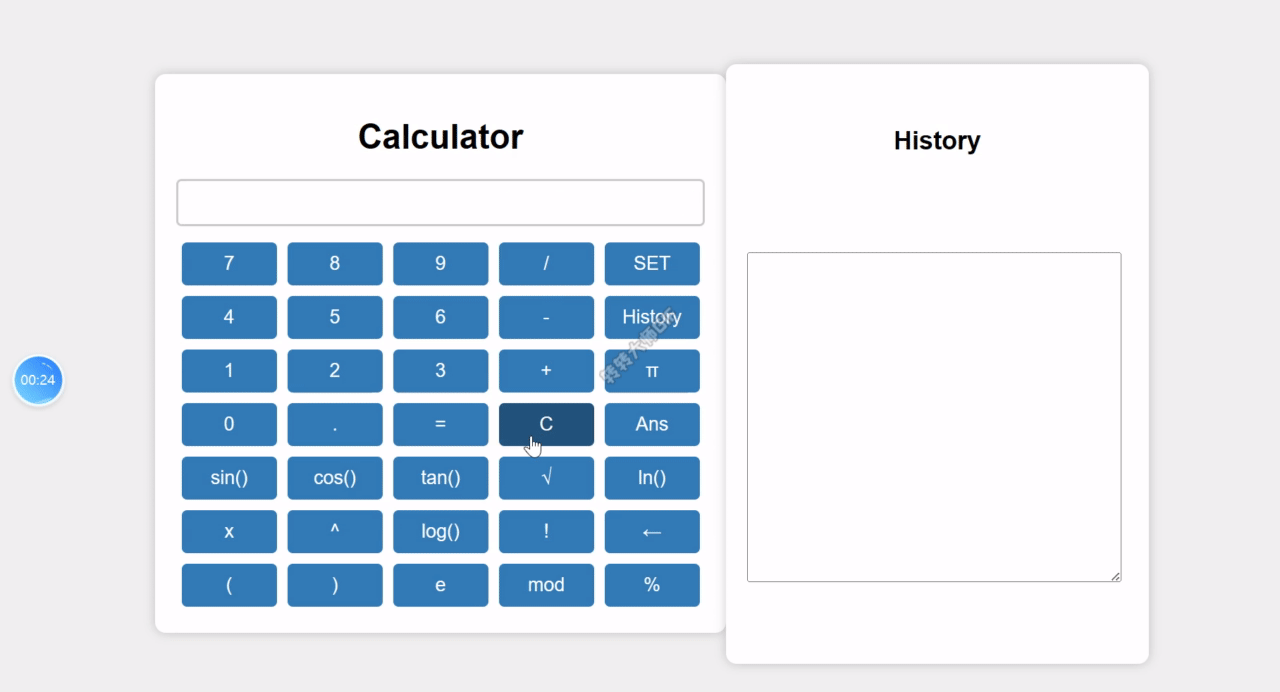
Task: Insert the square root symbol
Action: 546,478
